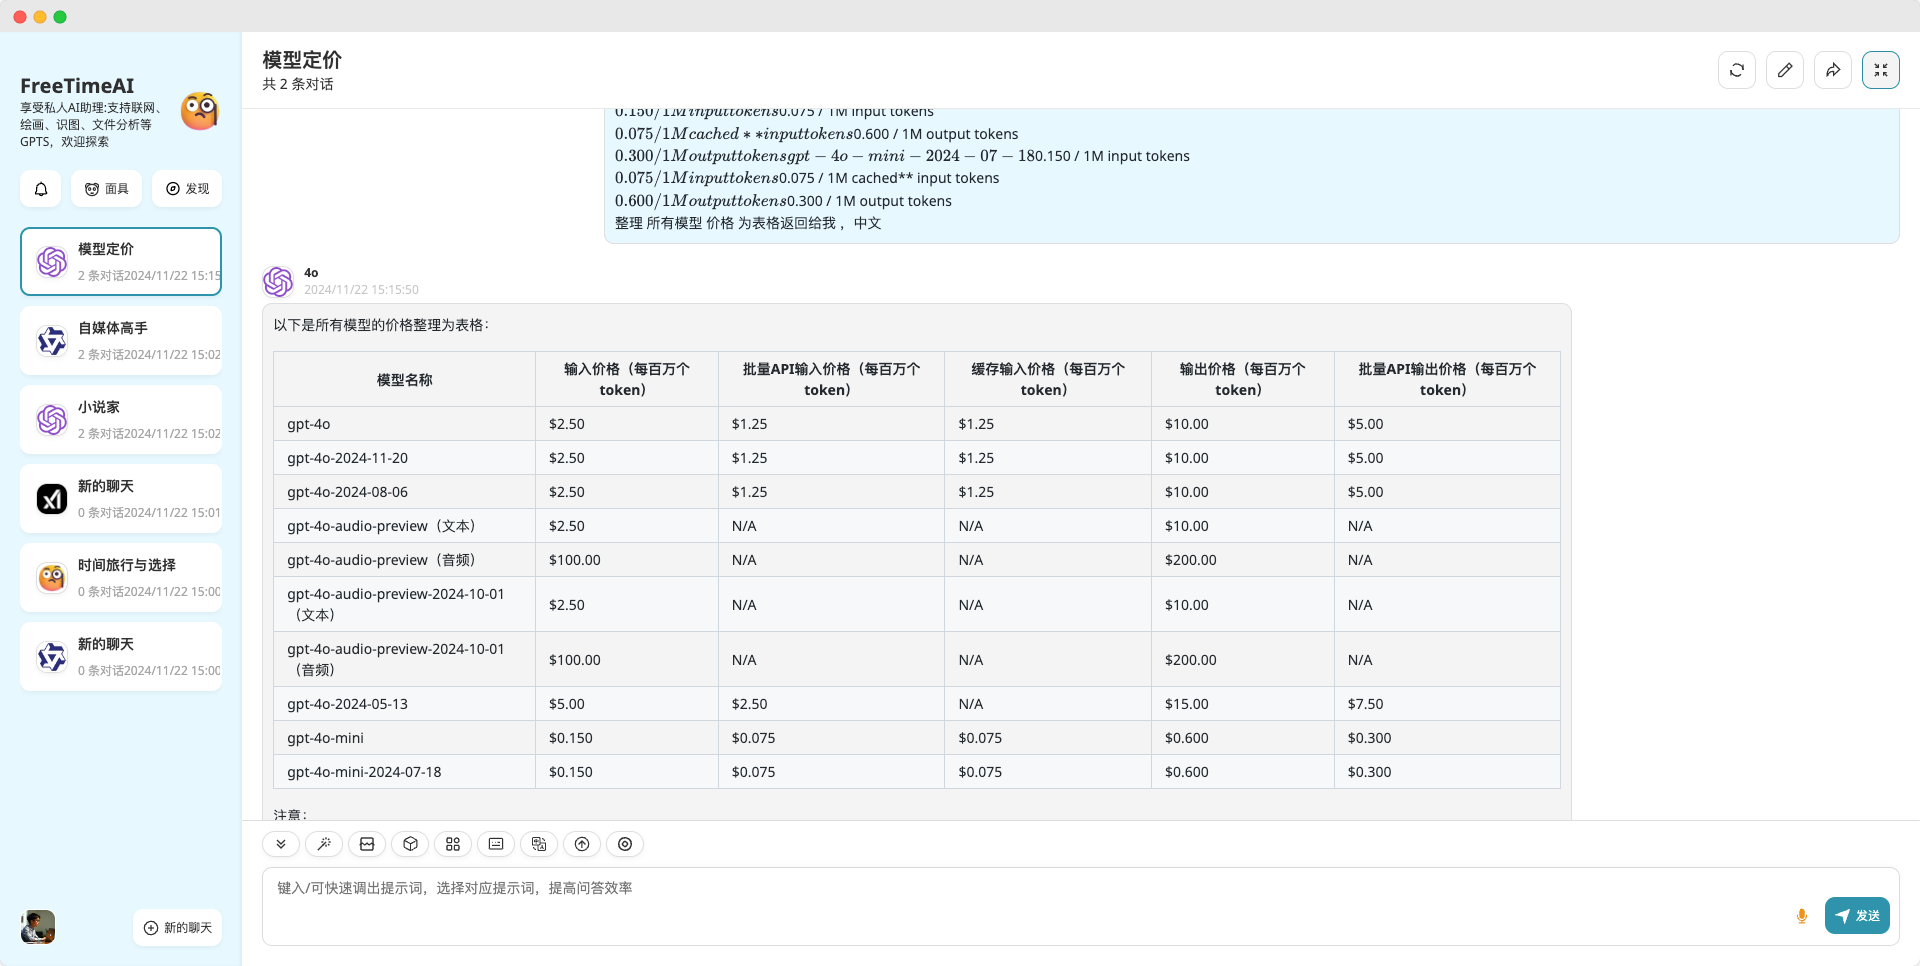Click the apps grid icon in toolbar

click(x=453, y=844)
